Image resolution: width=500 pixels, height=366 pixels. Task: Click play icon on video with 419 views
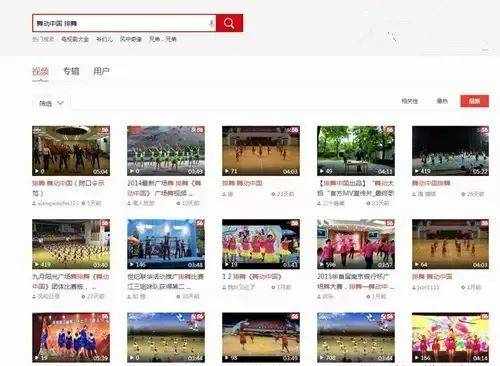pyautogui.click(x=416, y=171)
